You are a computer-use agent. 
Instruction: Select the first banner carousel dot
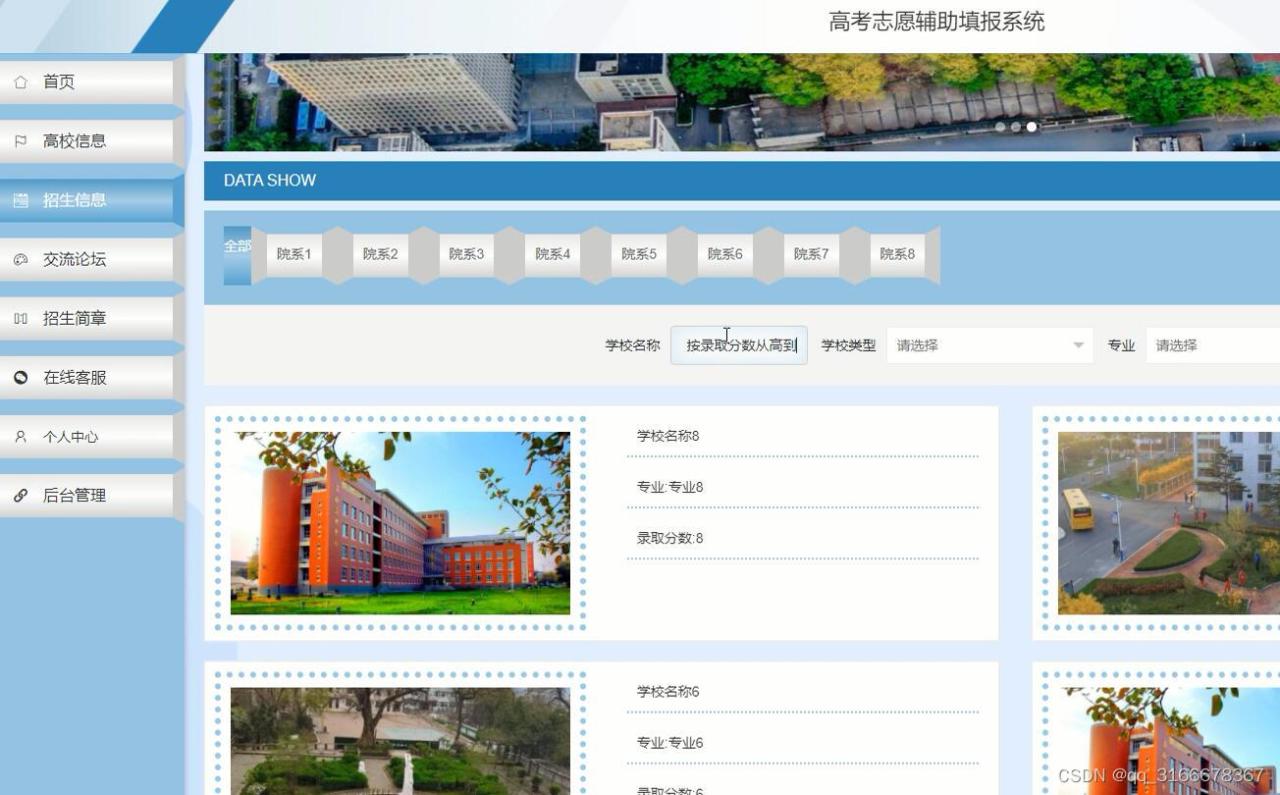coord(1000,127)
